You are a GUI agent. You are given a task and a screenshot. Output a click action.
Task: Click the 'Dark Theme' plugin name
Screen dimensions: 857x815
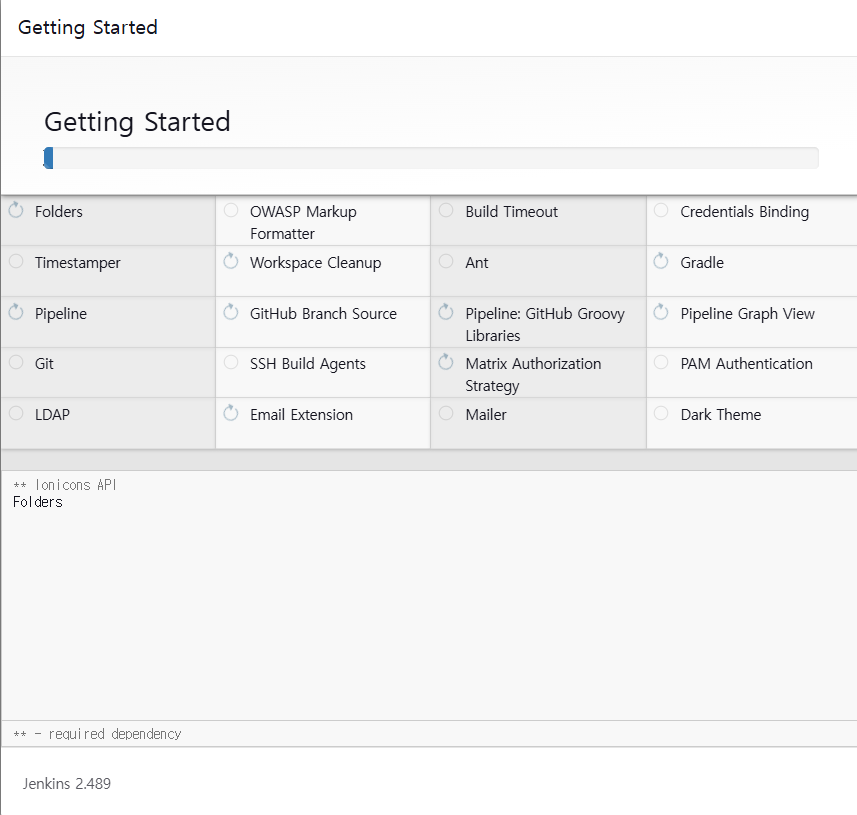coord(720,415)
